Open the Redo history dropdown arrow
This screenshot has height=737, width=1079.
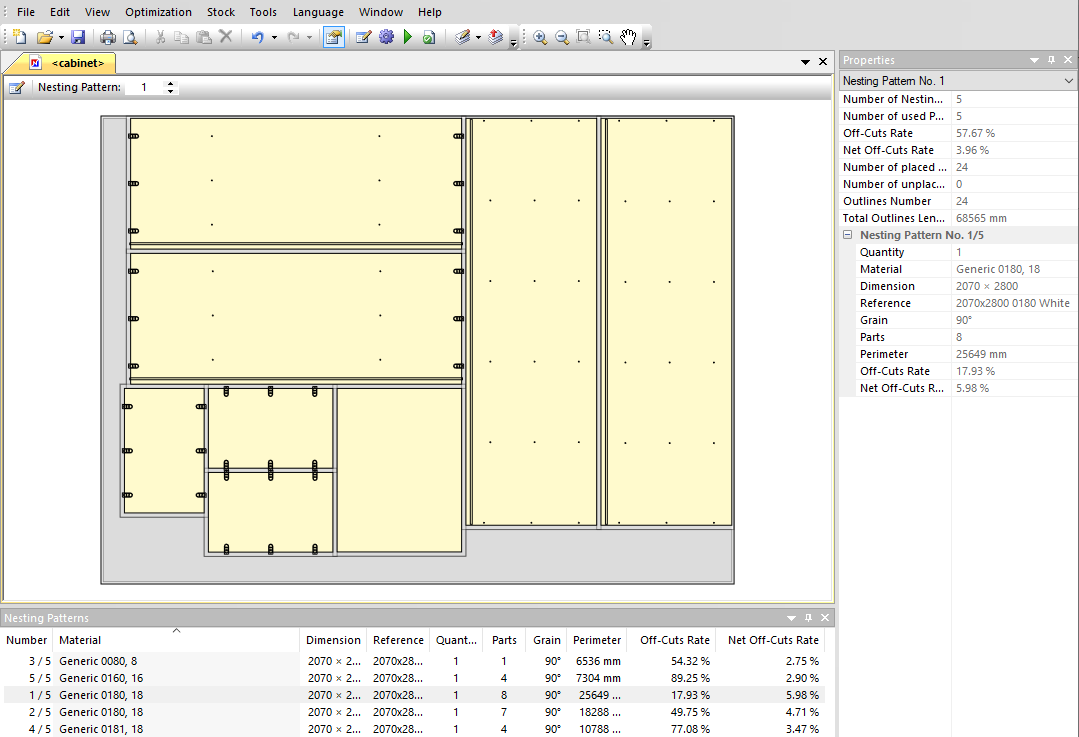click(310, 37)
